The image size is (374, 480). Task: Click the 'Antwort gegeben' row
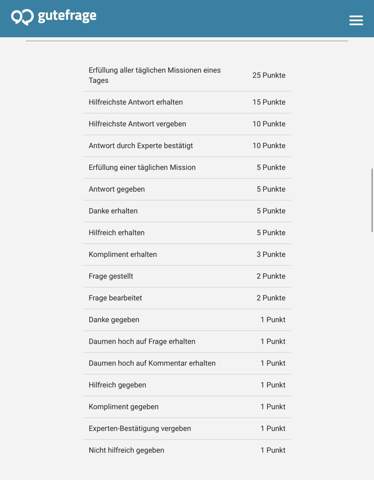click(187, 189)
